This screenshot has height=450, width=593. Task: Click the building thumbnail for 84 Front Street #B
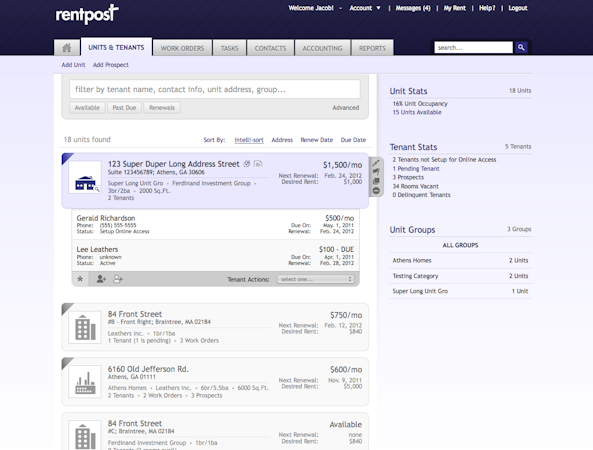[85, 327]
